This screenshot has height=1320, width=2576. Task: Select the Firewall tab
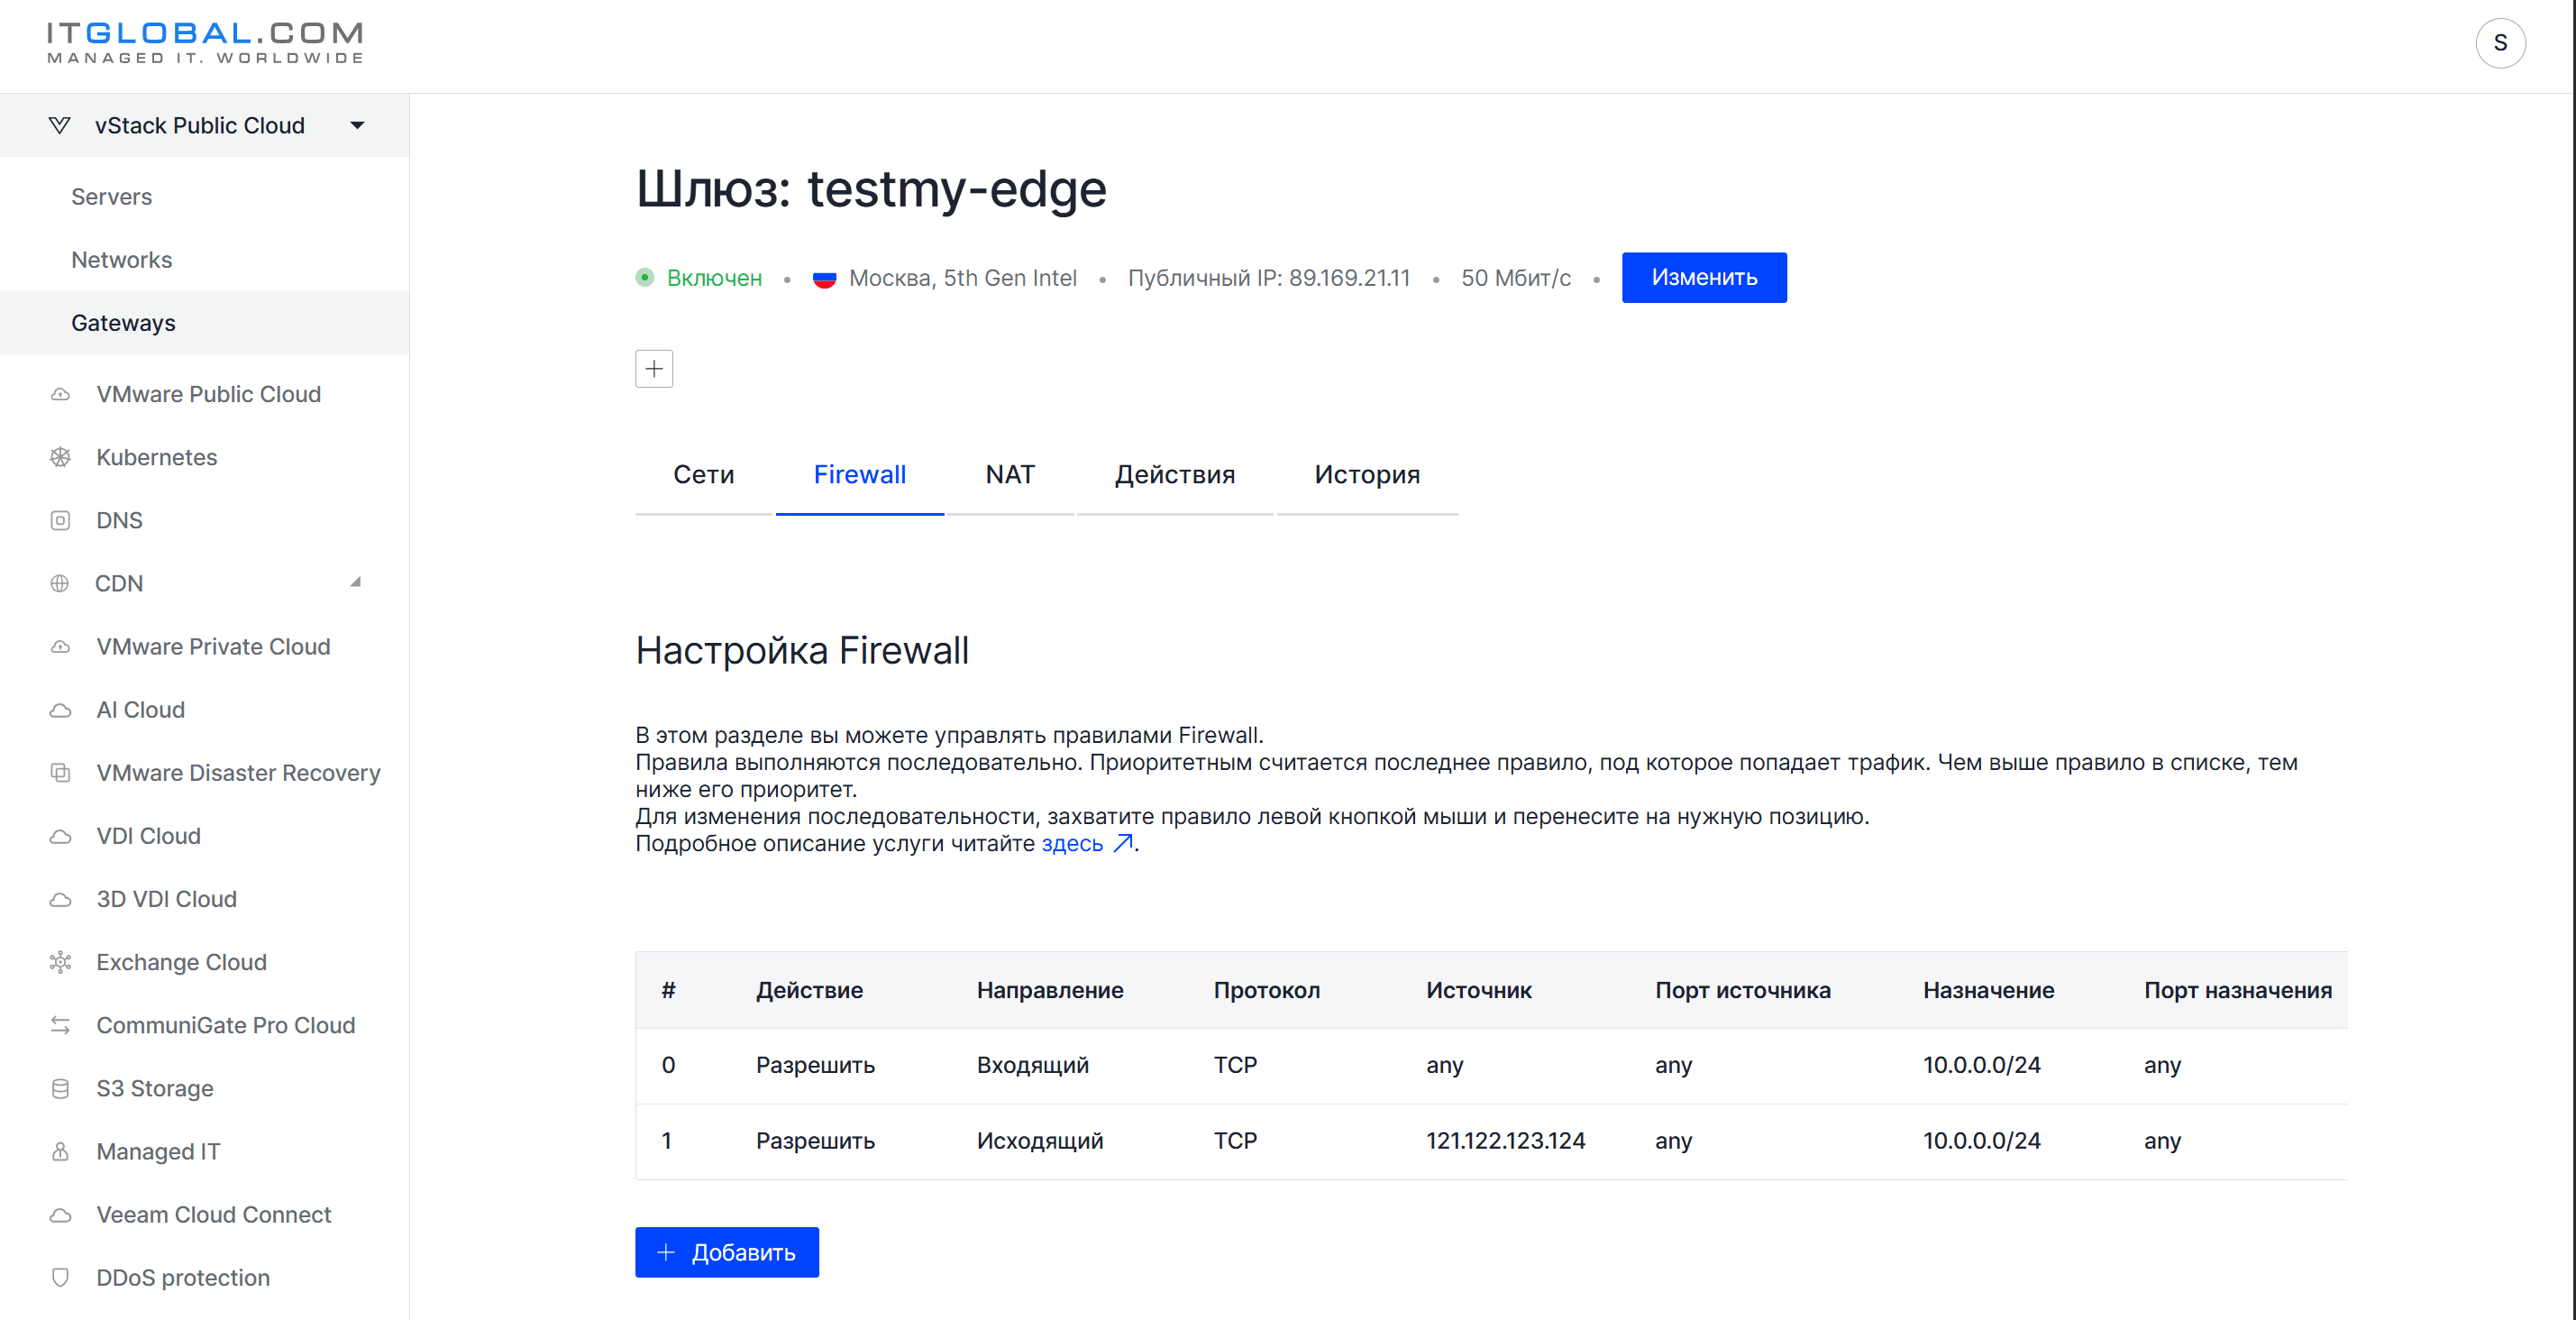tap(859, 475)
